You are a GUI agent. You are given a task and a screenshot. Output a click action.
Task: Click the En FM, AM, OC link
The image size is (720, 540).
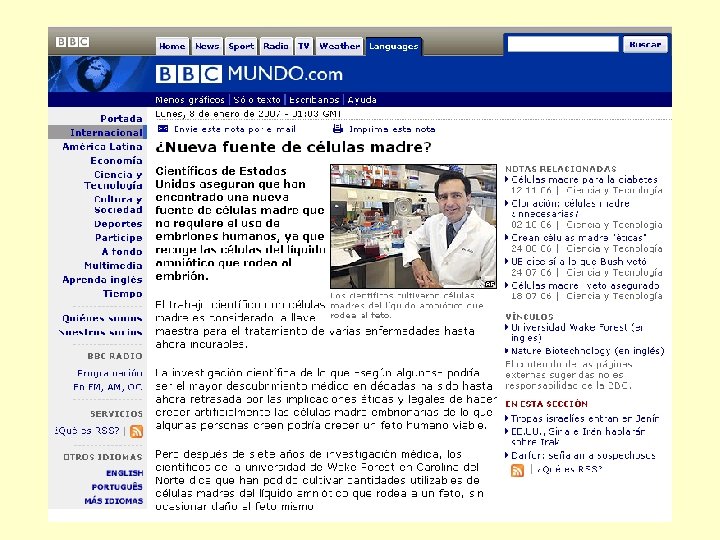click(x=108, y=387)
